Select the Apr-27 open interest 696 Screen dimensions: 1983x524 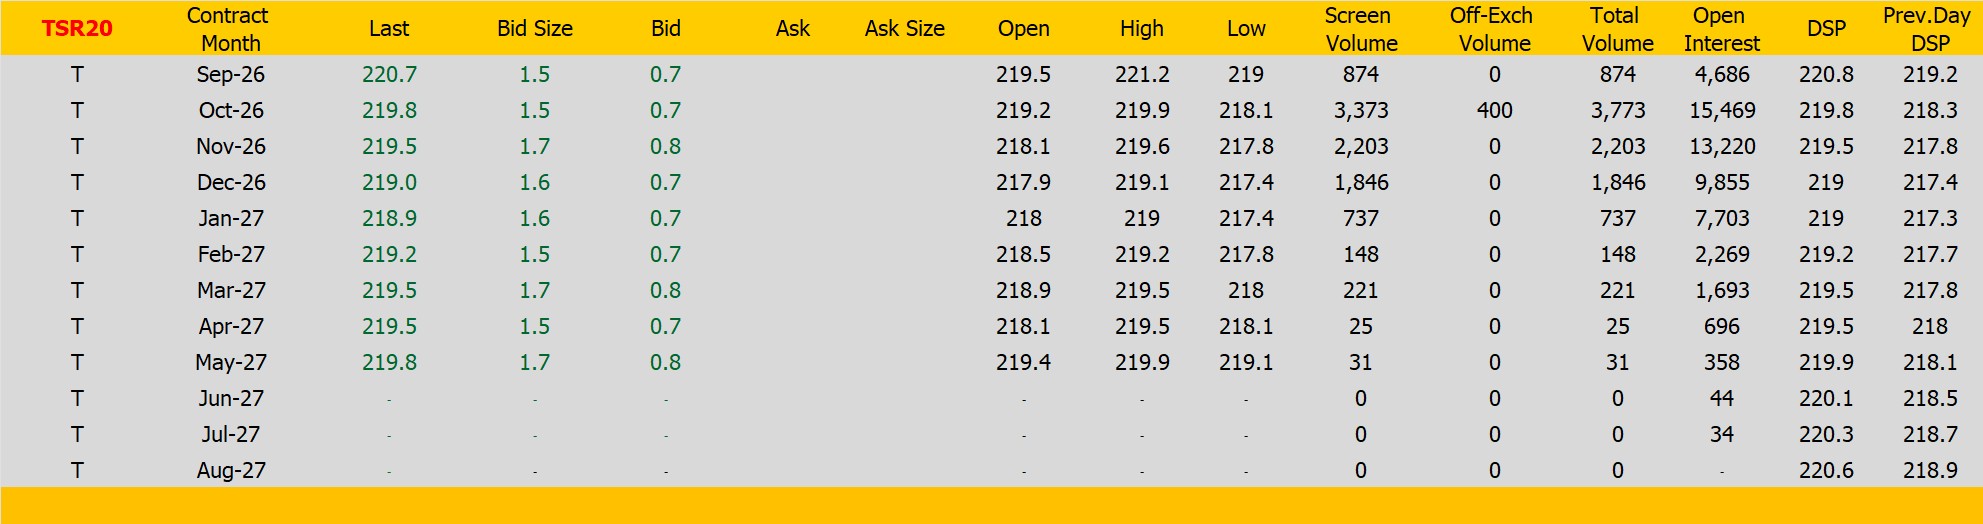[1722, 327]
